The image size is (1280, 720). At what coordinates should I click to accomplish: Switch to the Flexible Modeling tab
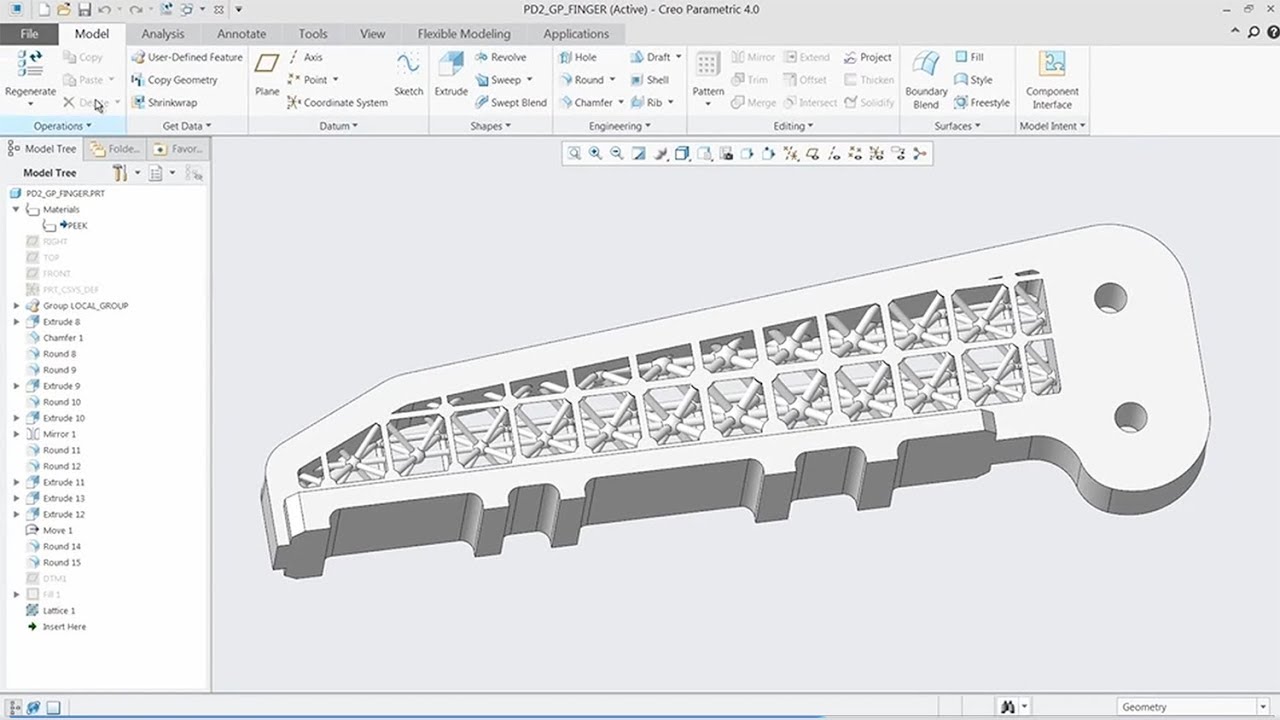tap(464, 33)
